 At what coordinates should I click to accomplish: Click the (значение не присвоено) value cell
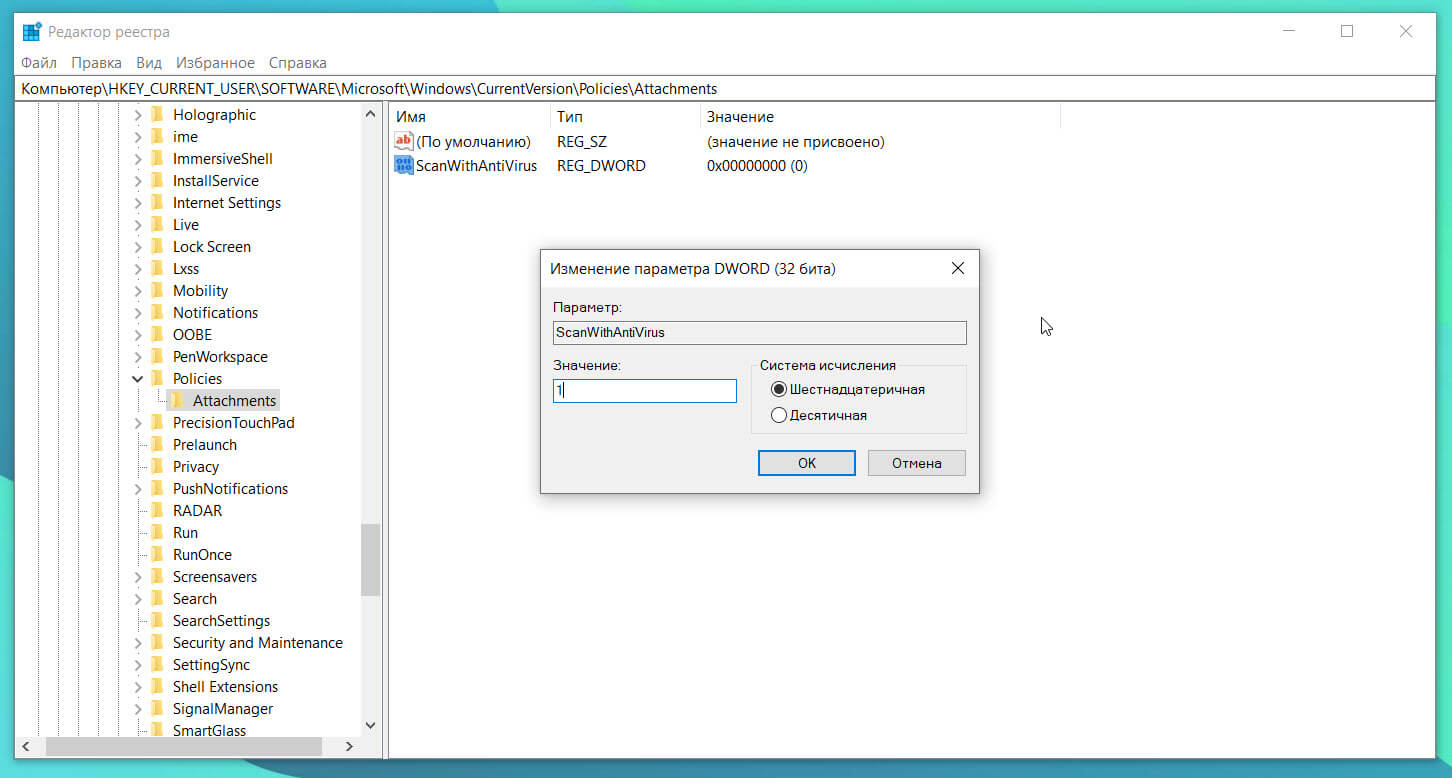click(x=795, y=142)
